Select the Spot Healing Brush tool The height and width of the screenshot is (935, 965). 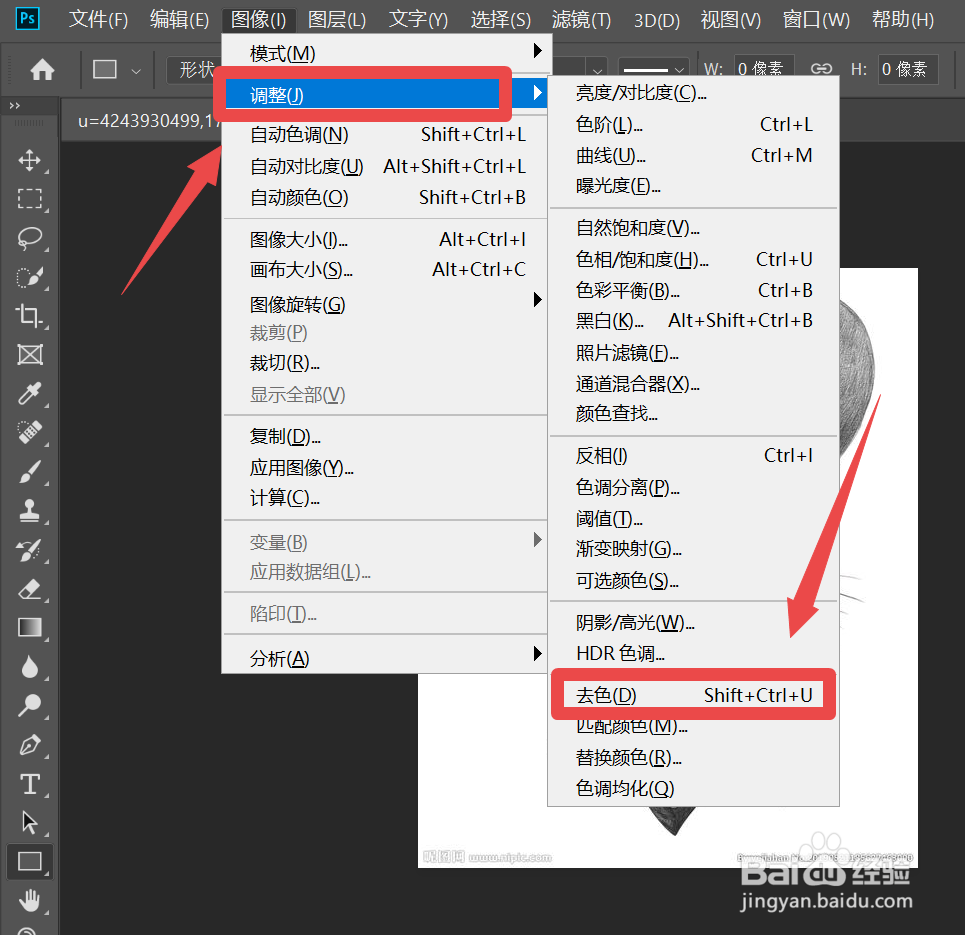tap(30, 433)
